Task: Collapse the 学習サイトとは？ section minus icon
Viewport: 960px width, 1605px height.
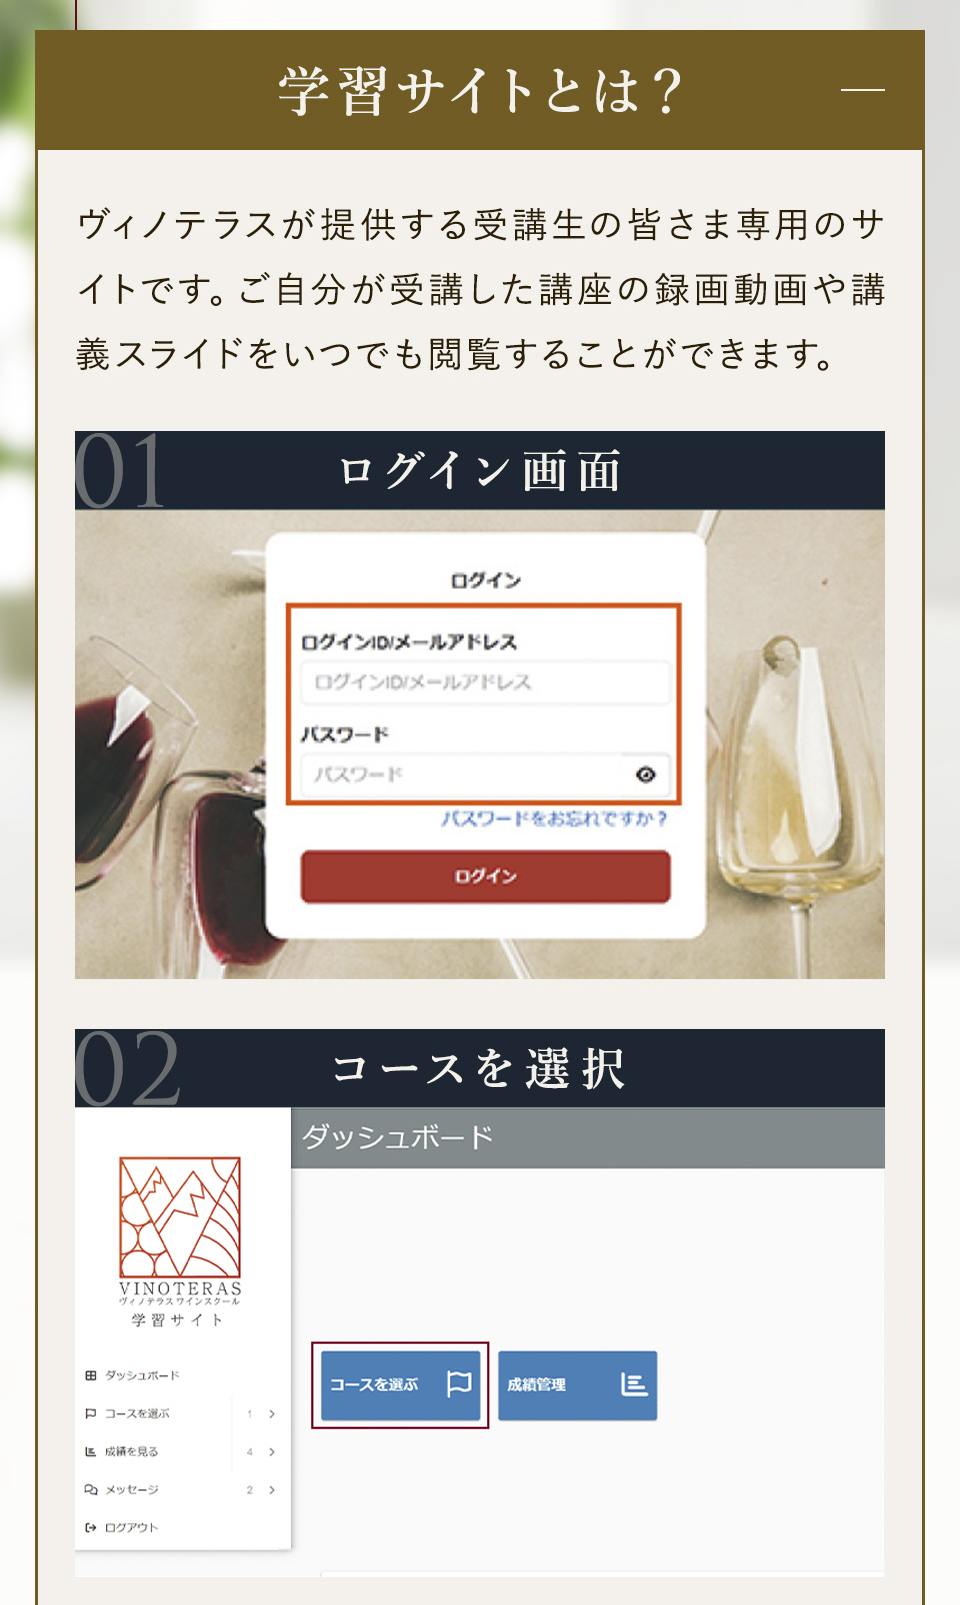Action: pos(862,90)
